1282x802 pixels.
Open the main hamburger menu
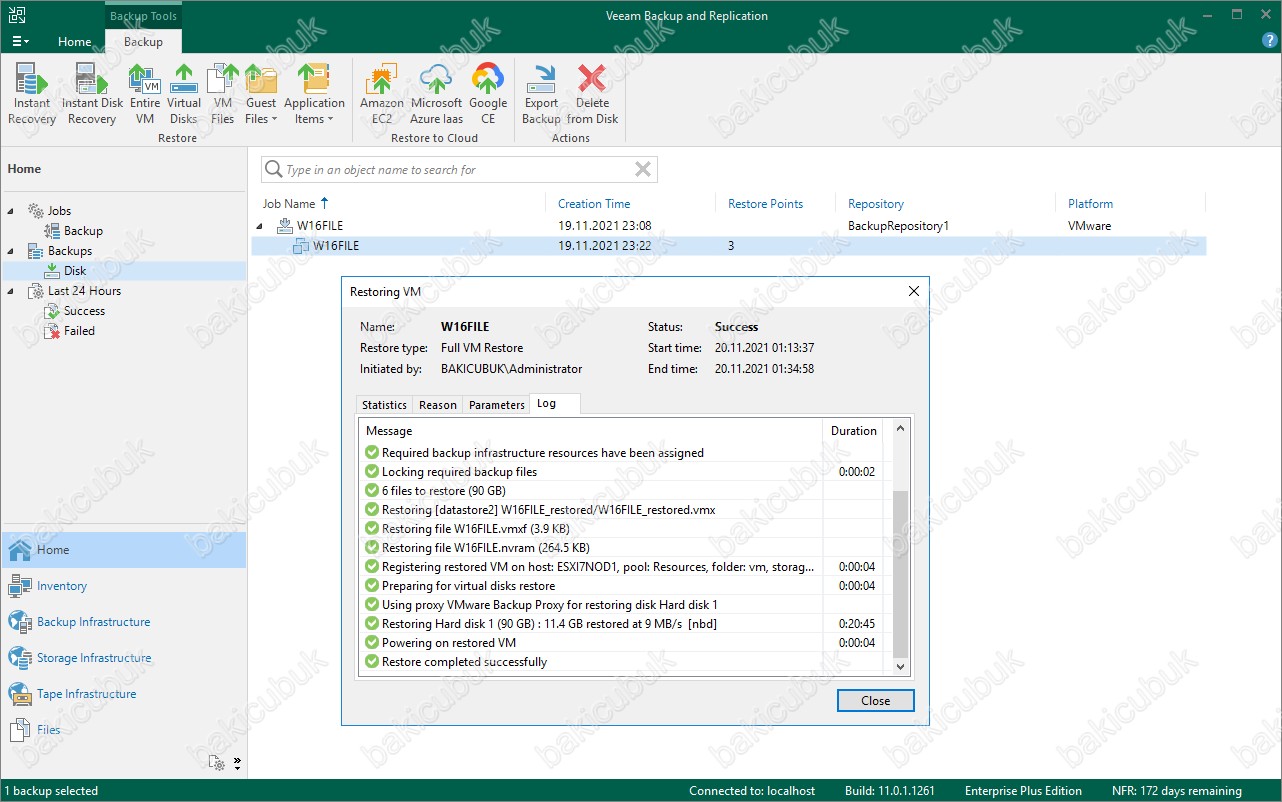click(x=20, y=41)
